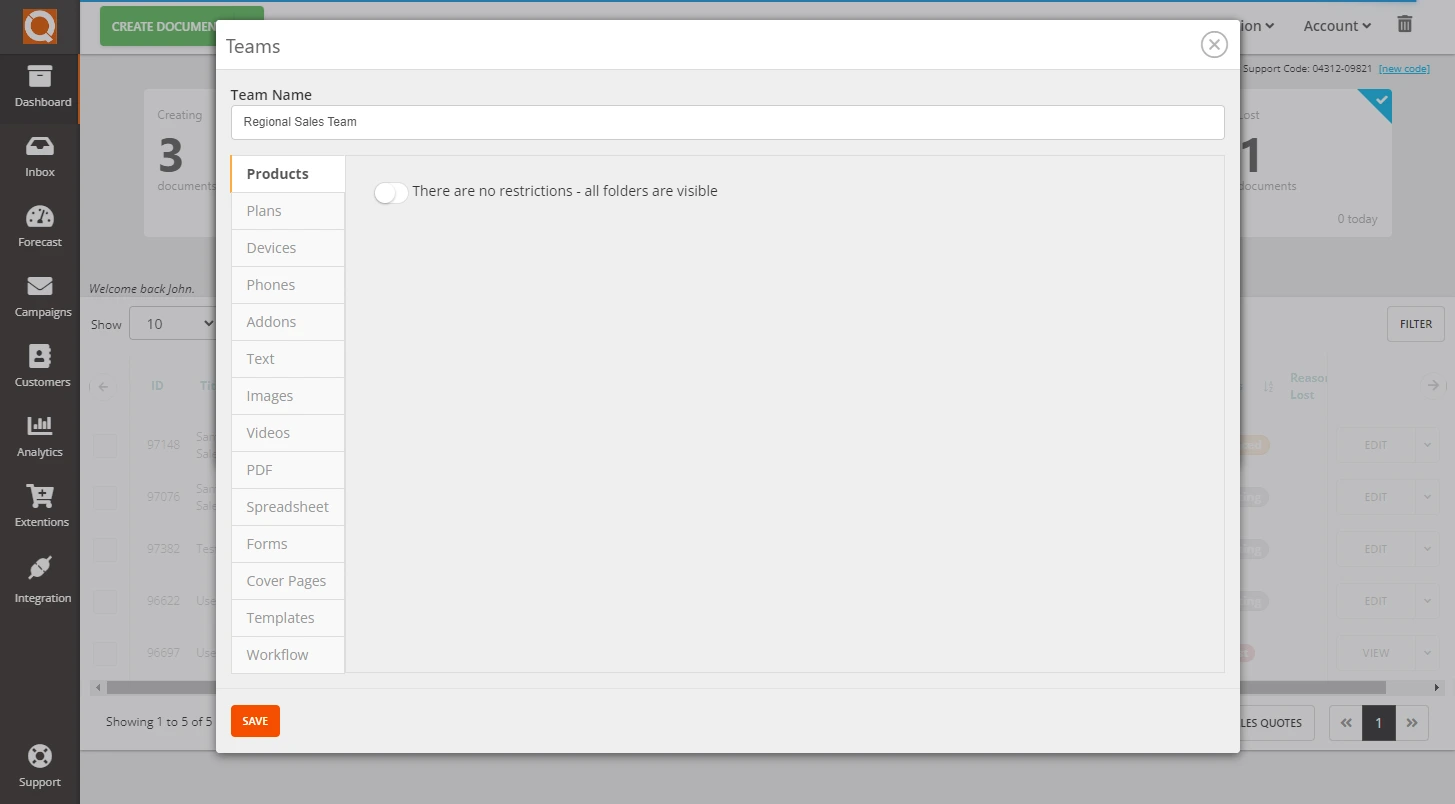Screen dimensions: 1455x804
Task: Expand the Account dropdown menu
Action: [1337, 26]
